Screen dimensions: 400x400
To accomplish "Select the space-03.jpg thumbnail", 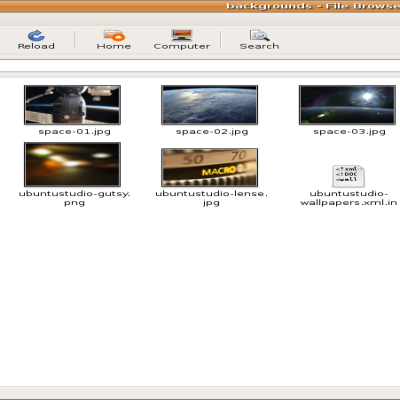I will pos(347,105).
